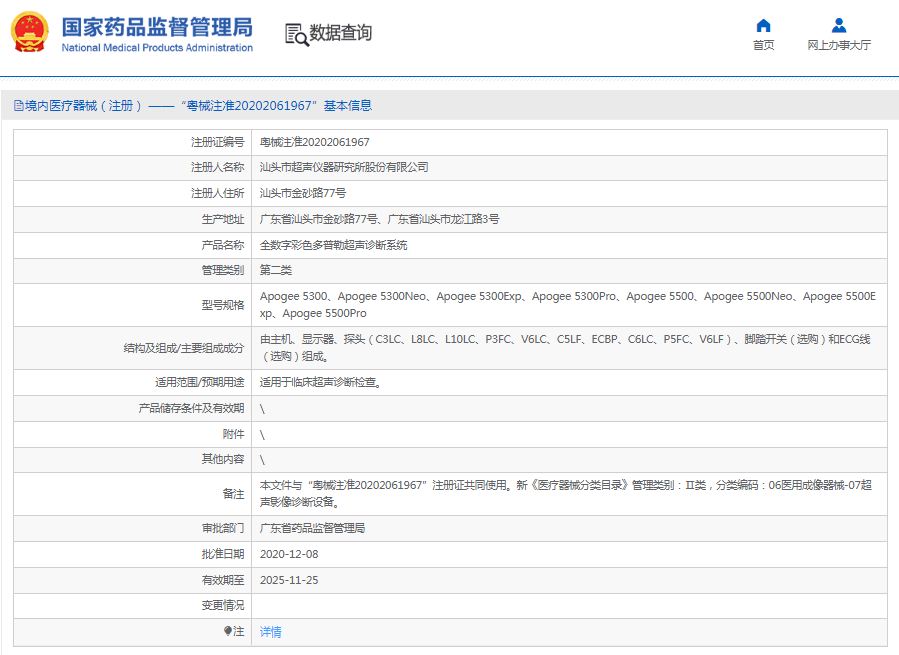Viewport: 899px width, 655px height.
Task: Click the 结构及组成/主要组成成分 label
Action: pos(183,348)
